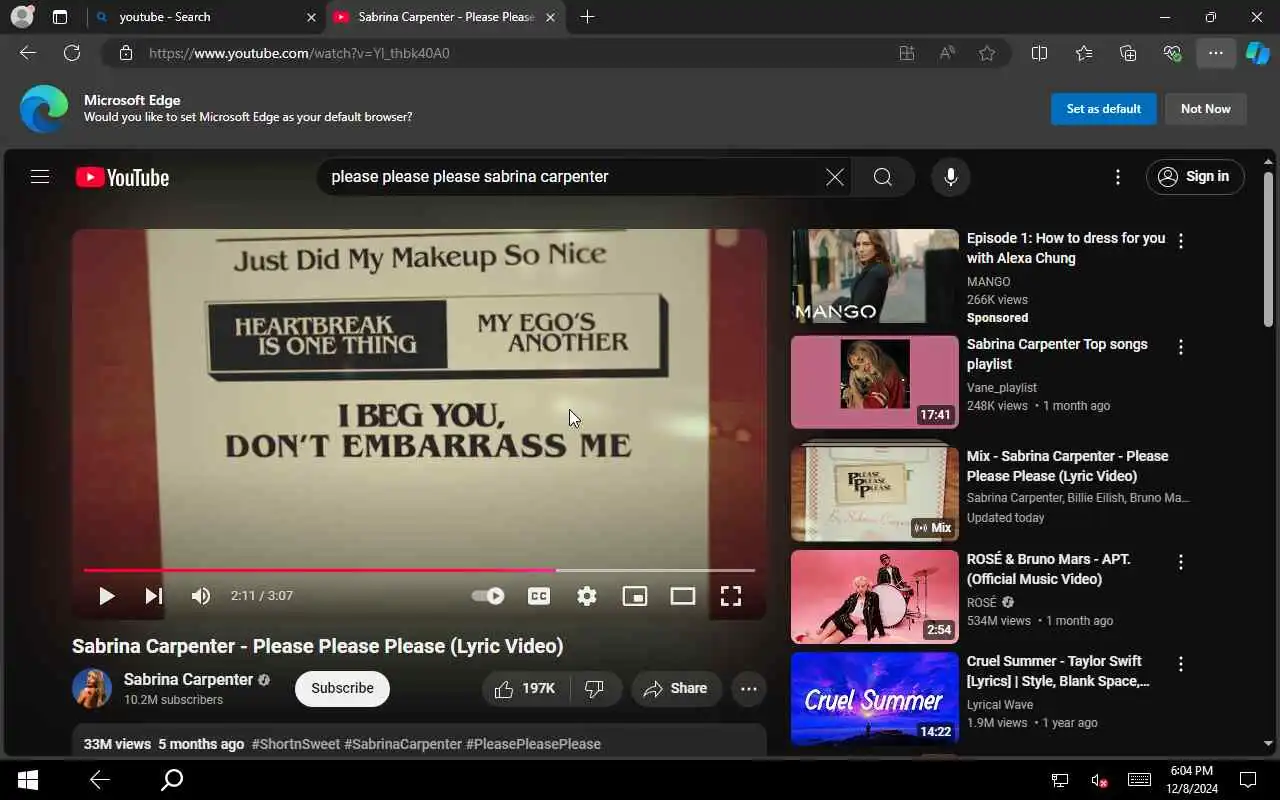Open YouTube settings three-dot menu

point(1117,177)
